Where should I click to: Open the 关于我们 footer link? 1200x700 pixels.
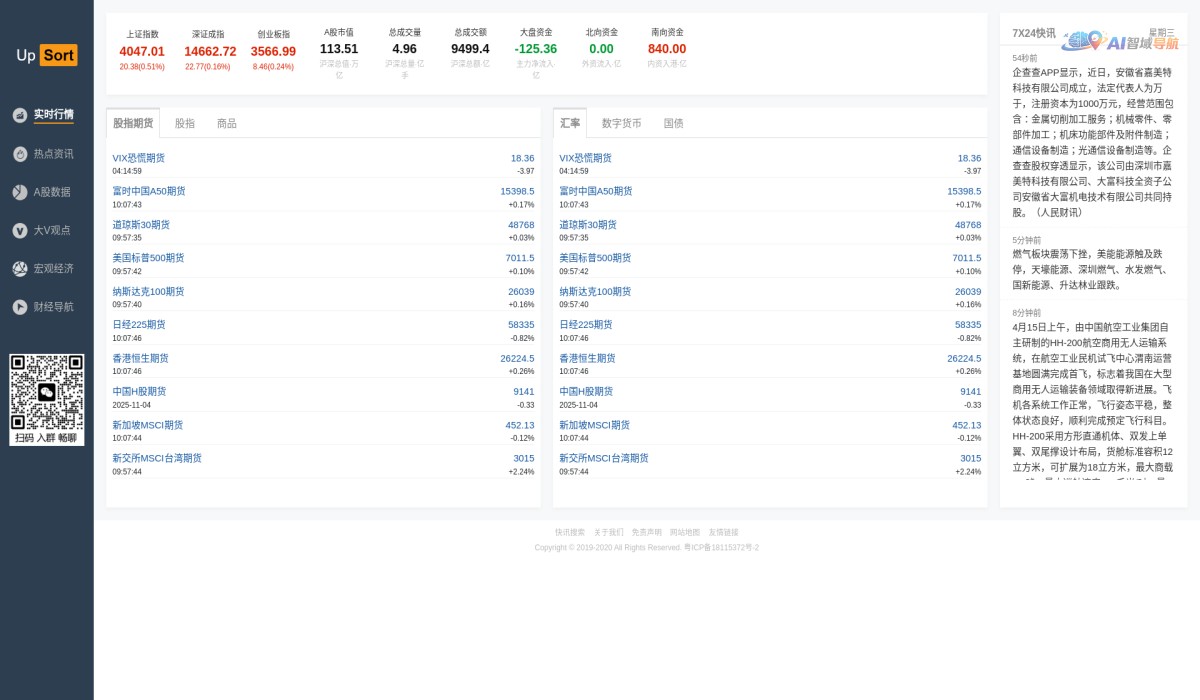coord(608,532)
